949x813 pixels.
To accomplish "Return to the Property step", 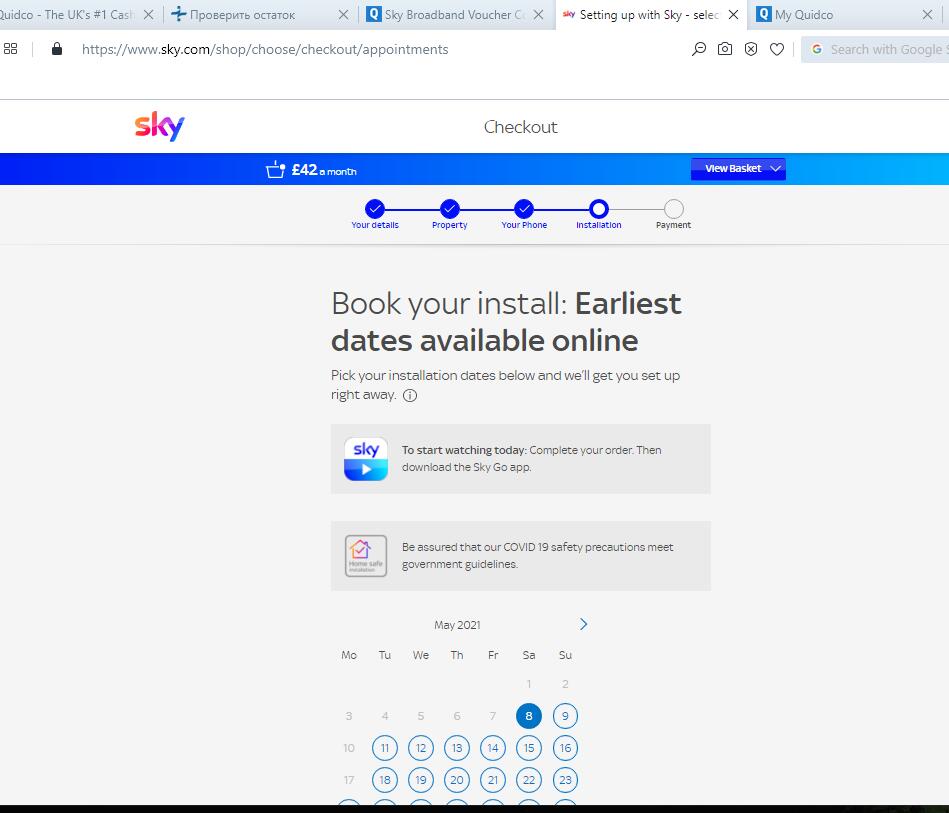I will click(x=450, y=209).
